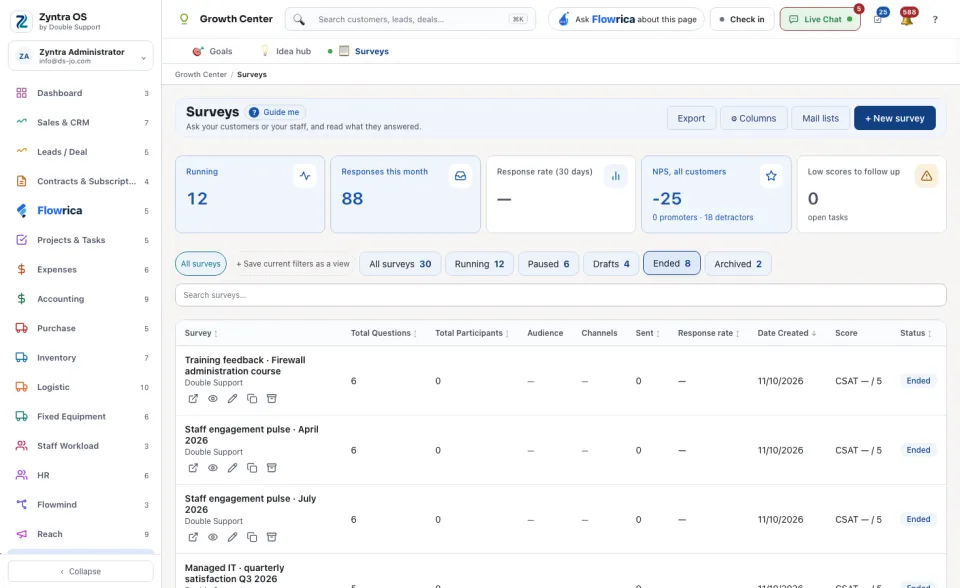Open the Columns chooser

pyautogui.click(x=754, y=118)
